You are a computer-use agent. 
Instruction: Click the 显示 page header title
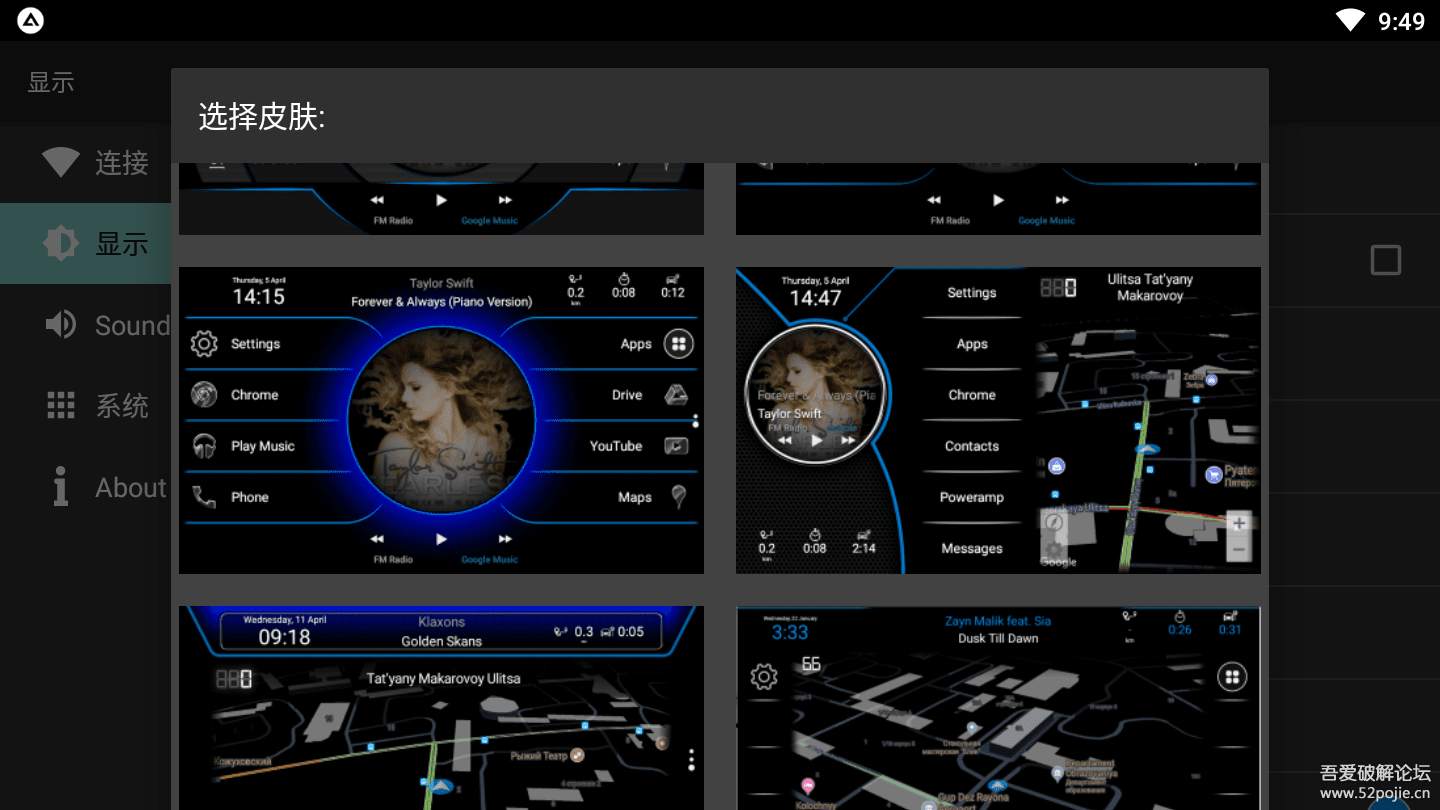tap(51, 82)
